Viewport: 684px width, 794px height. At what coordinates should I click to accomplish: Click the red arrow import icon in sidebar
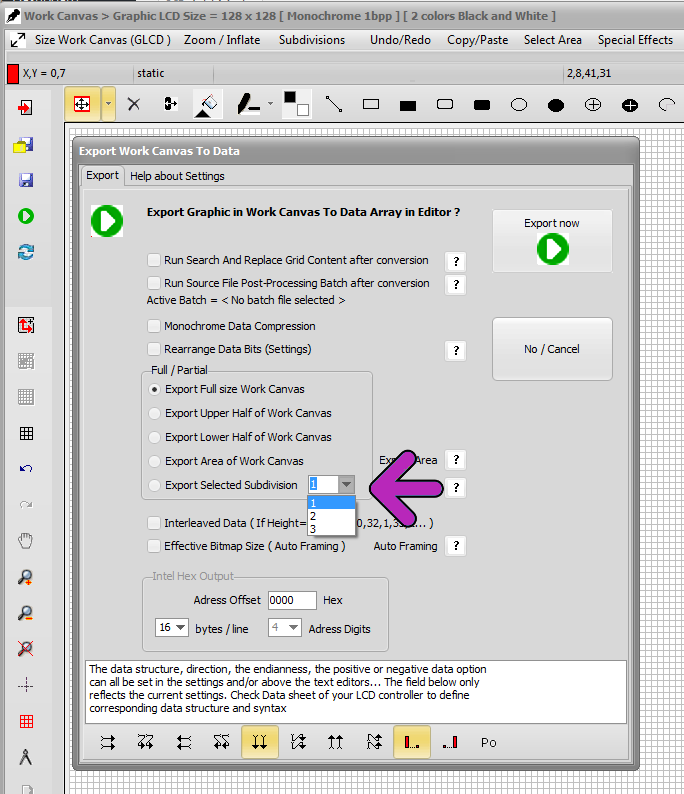click(x=25, y=108)
